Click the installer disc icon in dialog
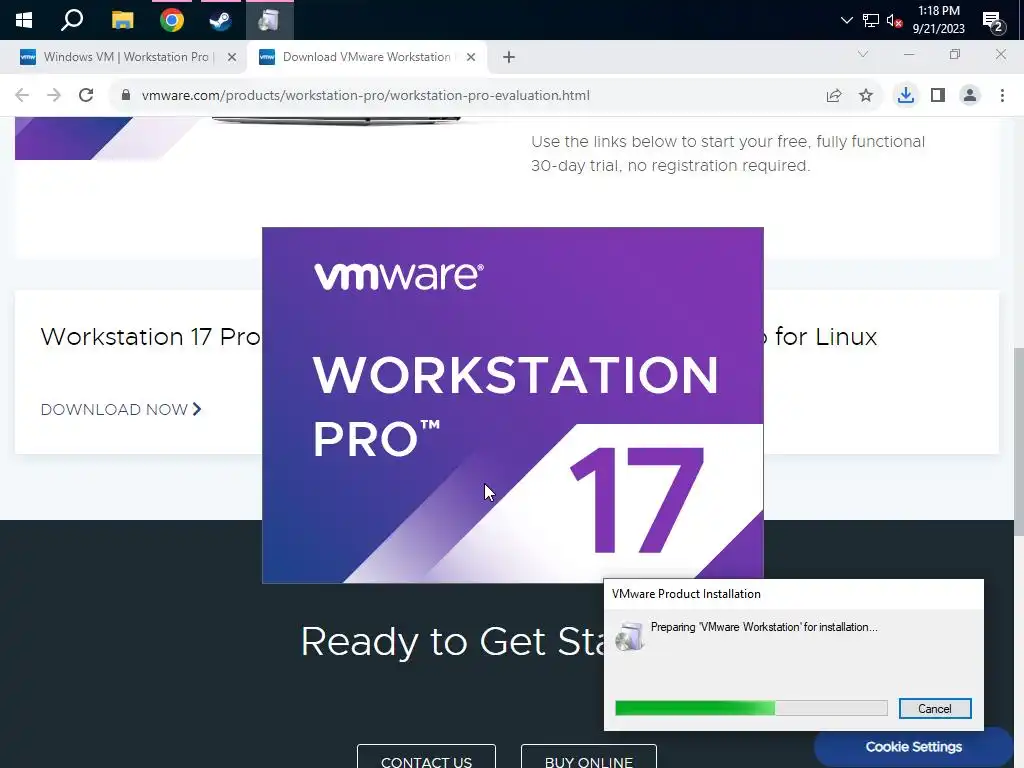The height and width of the screenshot is (768, 1024). tap(630, 636)
